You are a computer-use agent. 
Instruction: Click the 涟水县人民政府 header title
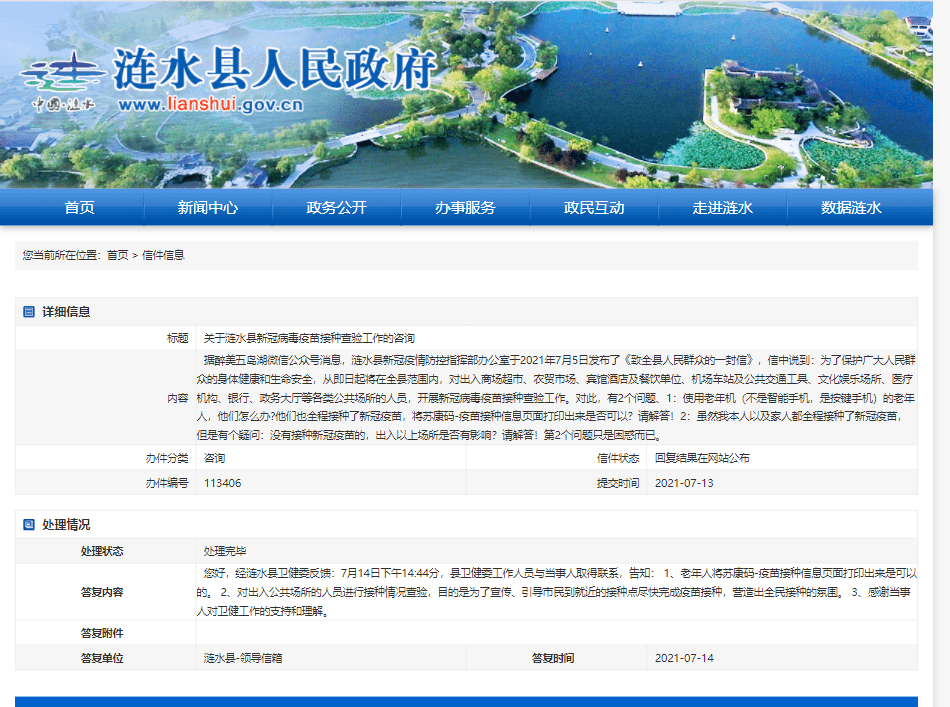275,68
